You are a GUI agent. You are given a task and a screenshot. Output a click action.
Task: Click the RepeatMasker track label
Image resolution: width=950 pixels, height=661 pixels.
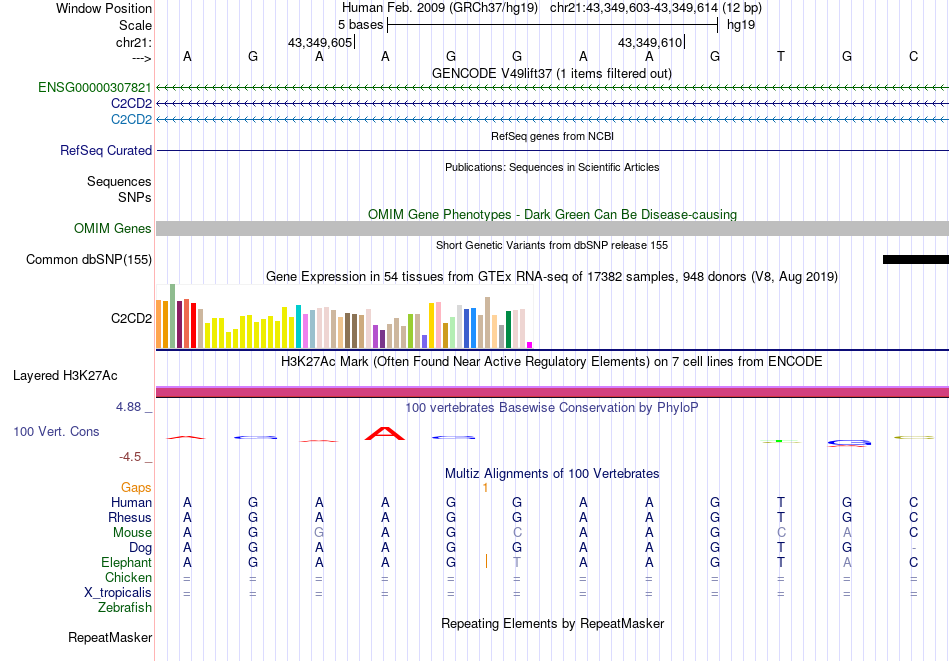coord(110,637)
